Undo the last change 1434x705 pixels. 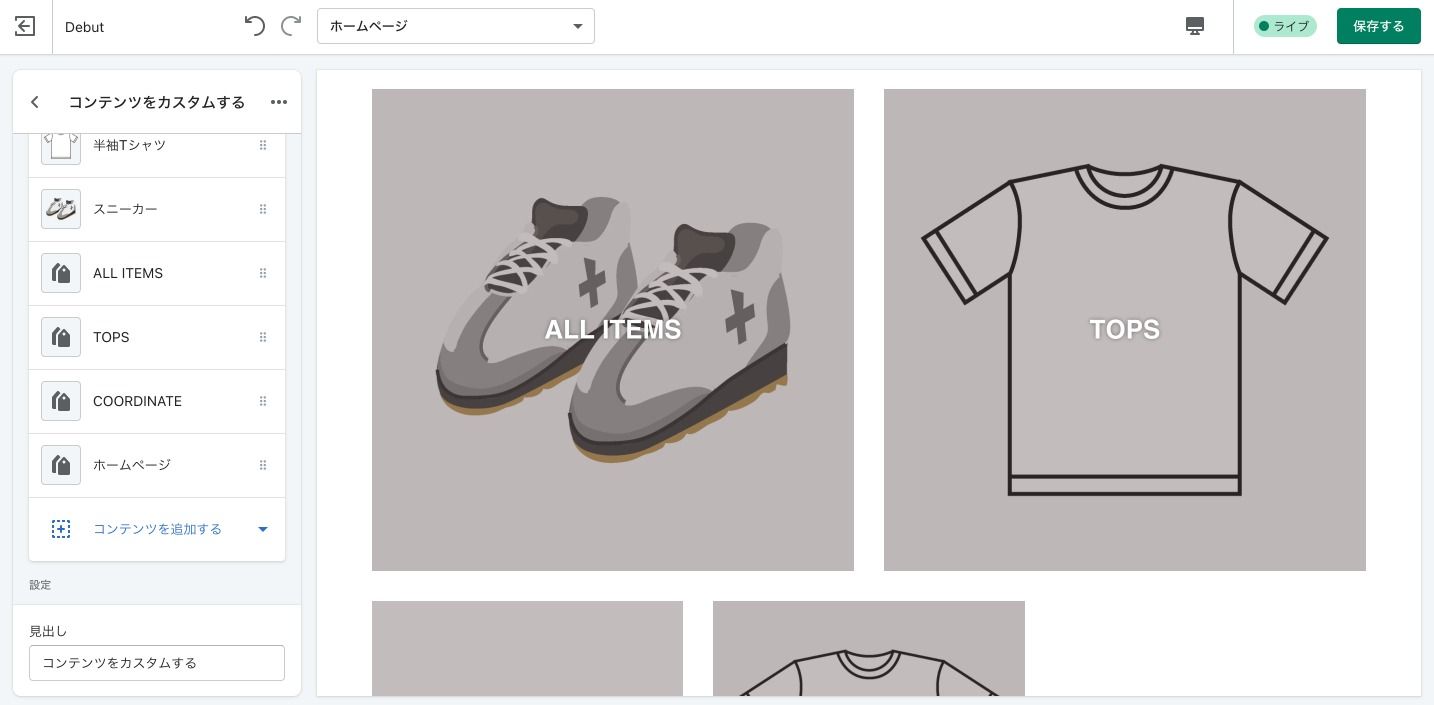[x=255, y=26]
